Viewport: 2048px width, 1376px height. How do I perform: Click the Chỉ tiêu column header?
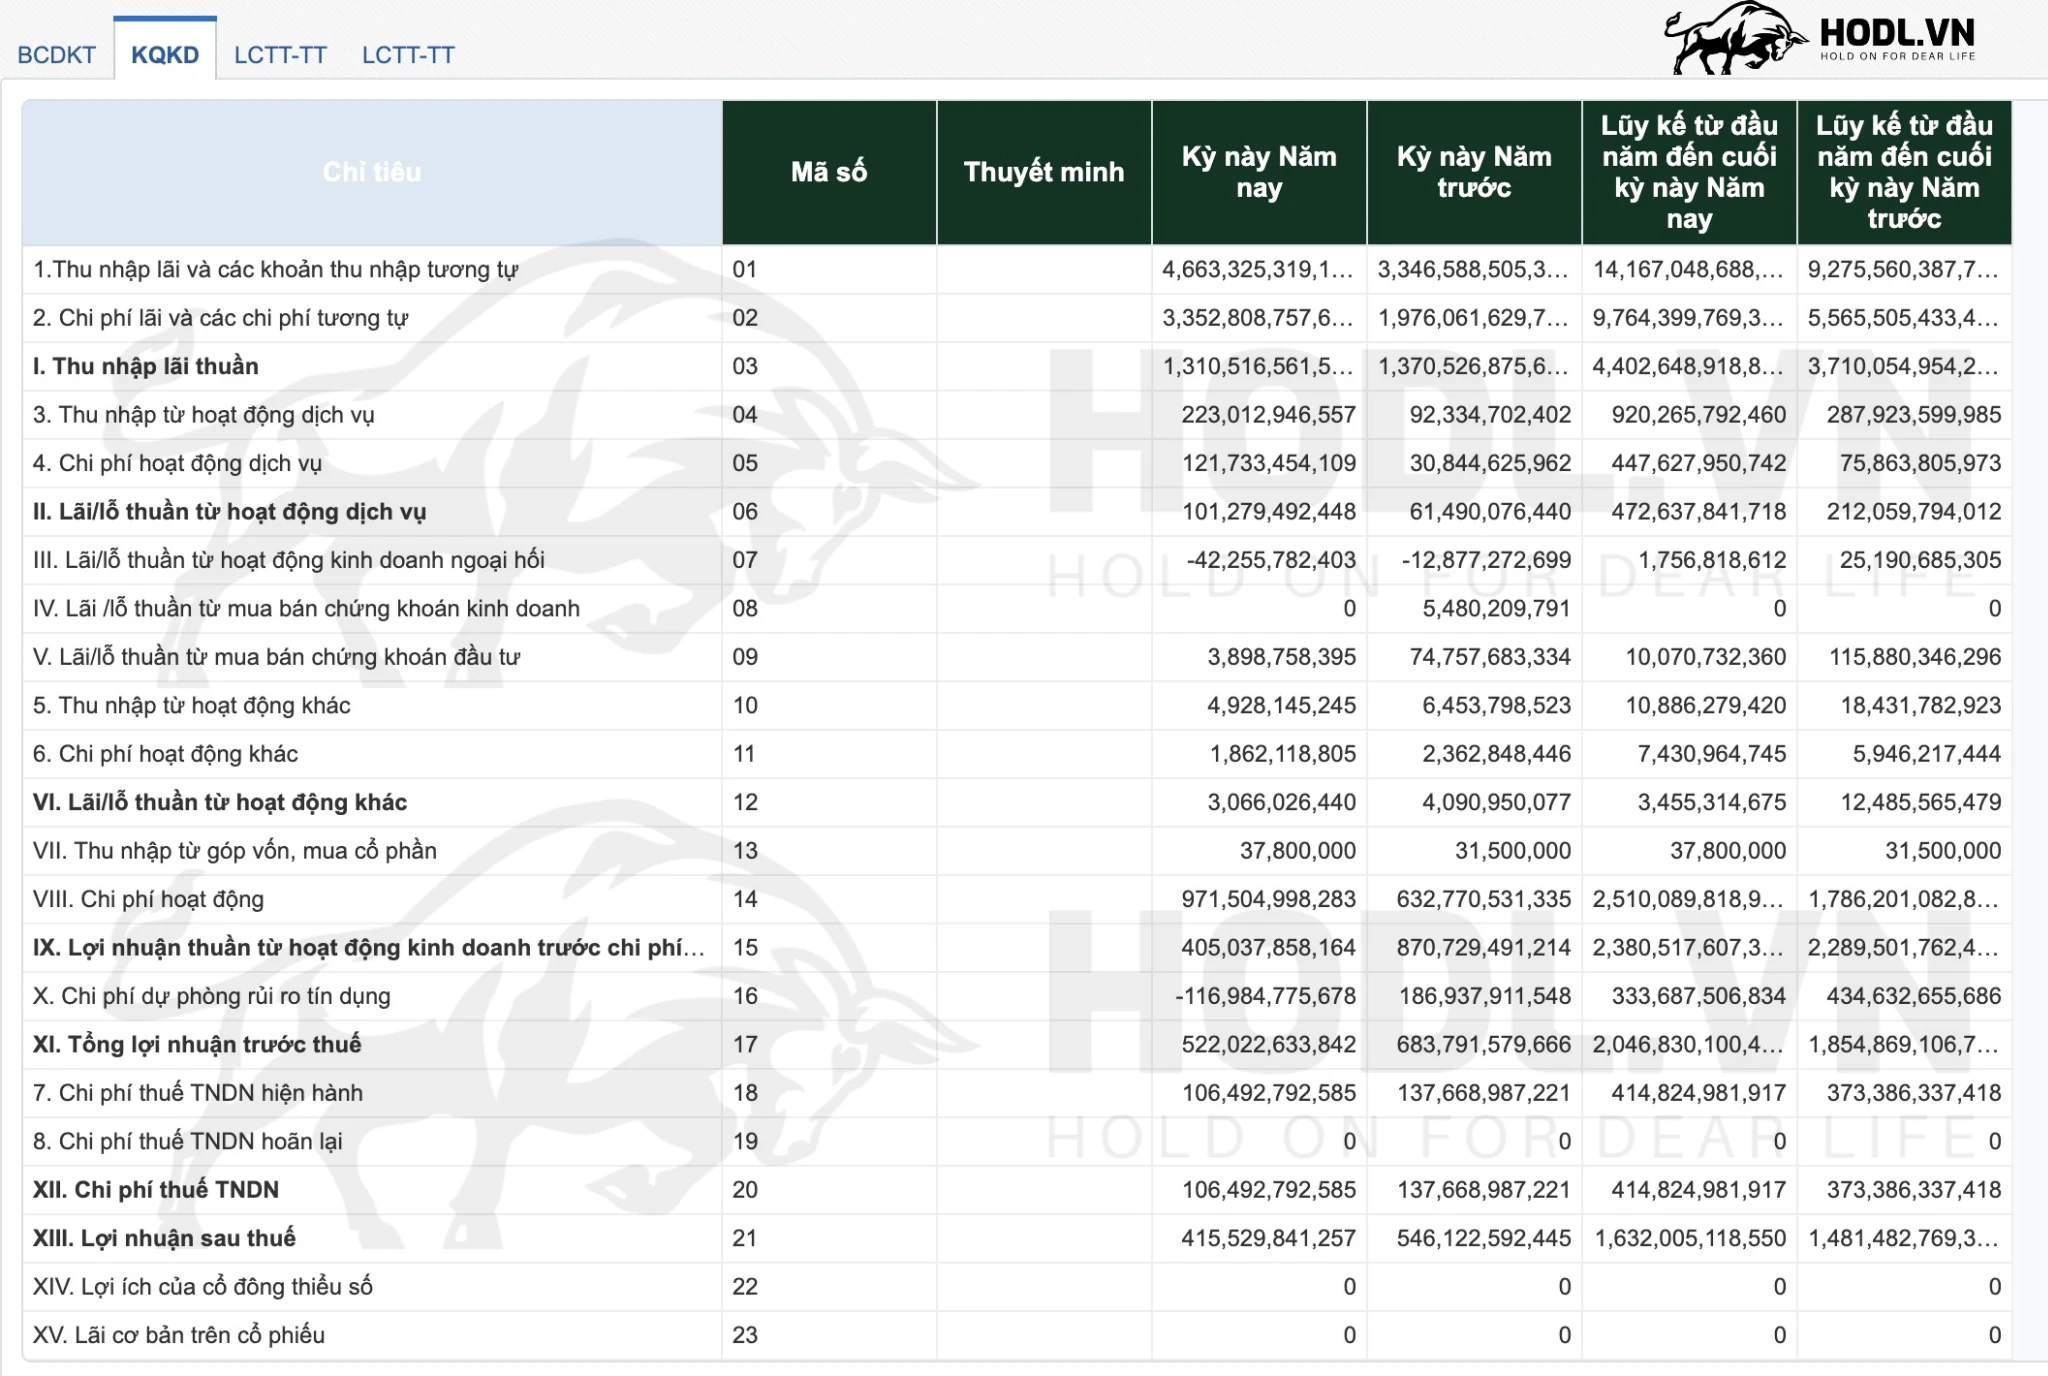click(x=372, y=172)
